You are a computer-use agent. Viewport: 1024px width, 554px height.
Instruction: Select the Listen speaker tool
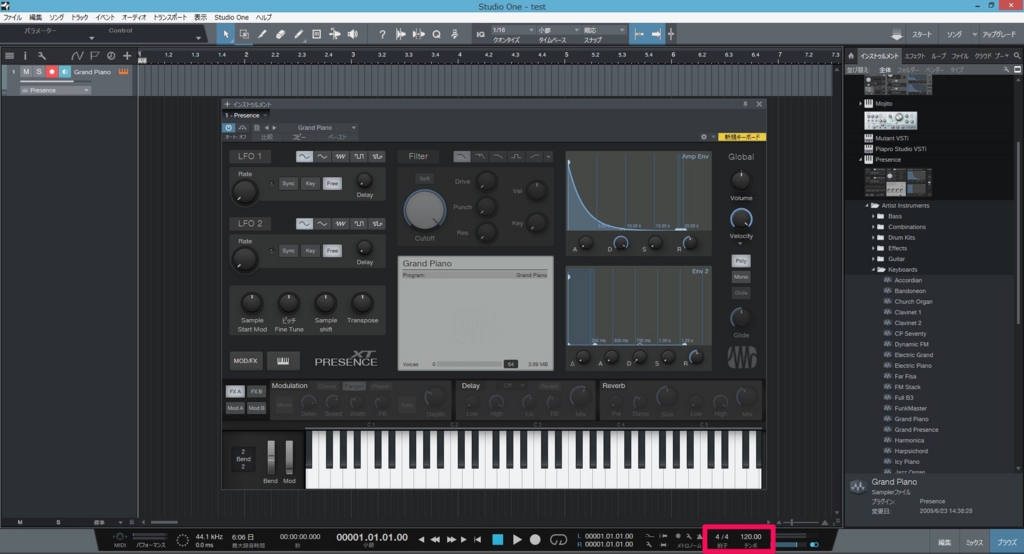click(x=353, y=35)
